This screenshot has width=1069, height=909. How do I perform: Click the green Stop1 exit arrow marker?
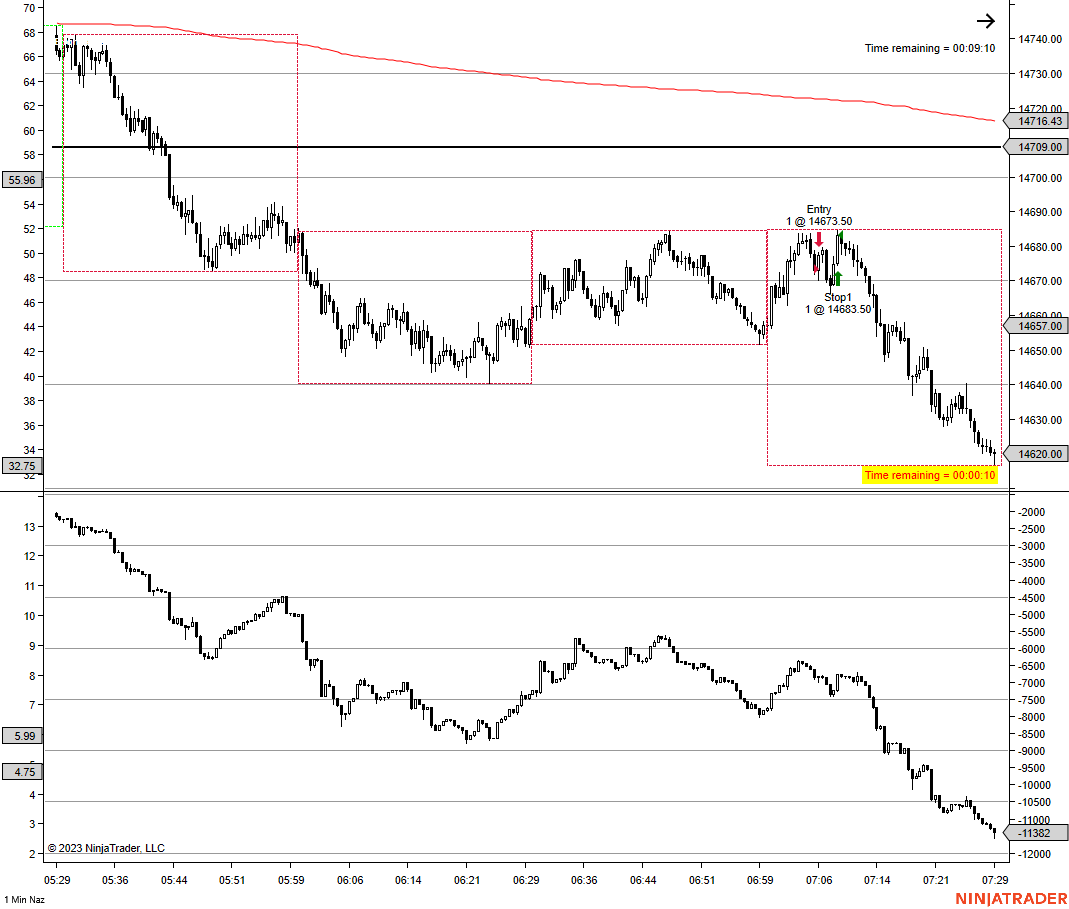[838, 278]
